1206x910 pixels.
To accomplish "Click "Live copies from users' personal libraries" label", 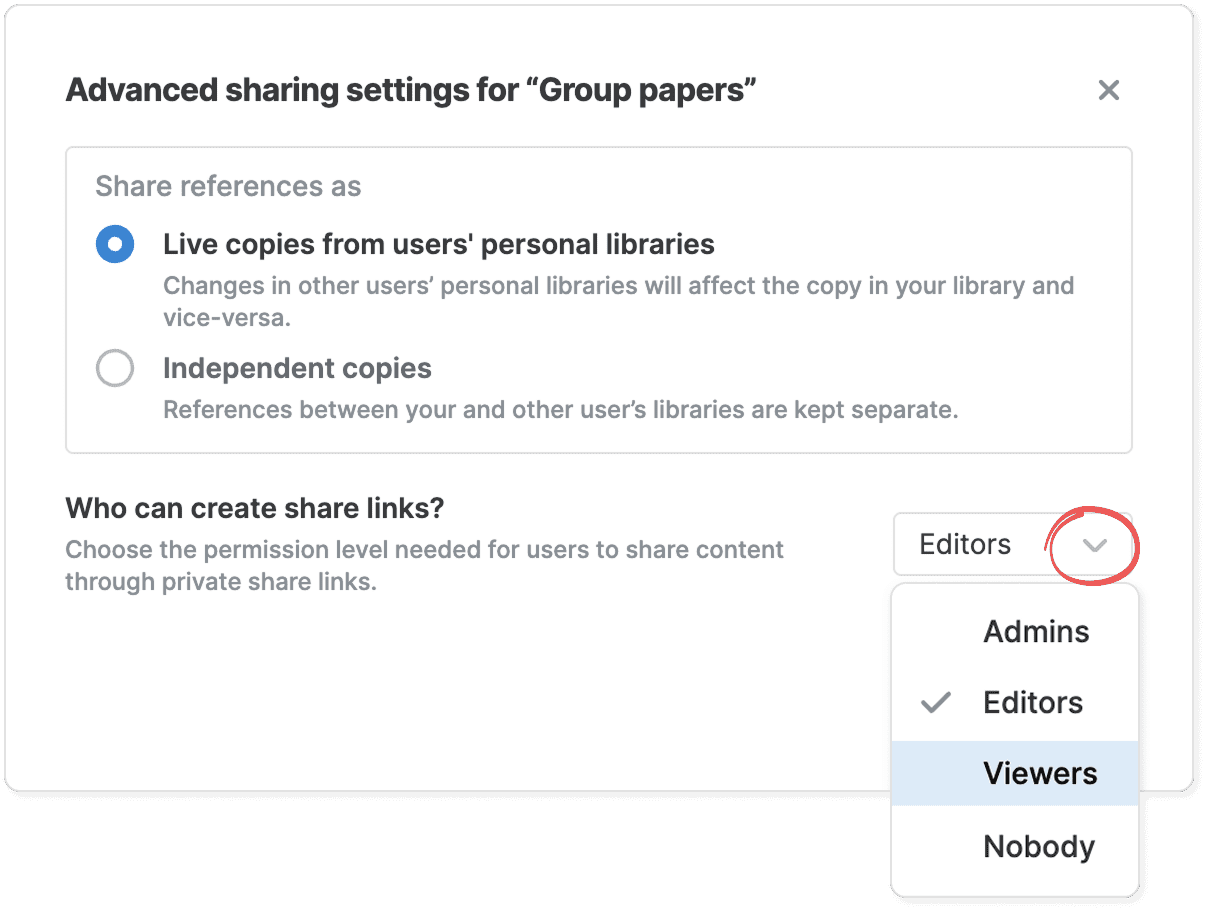I will [x=438, y=244].
